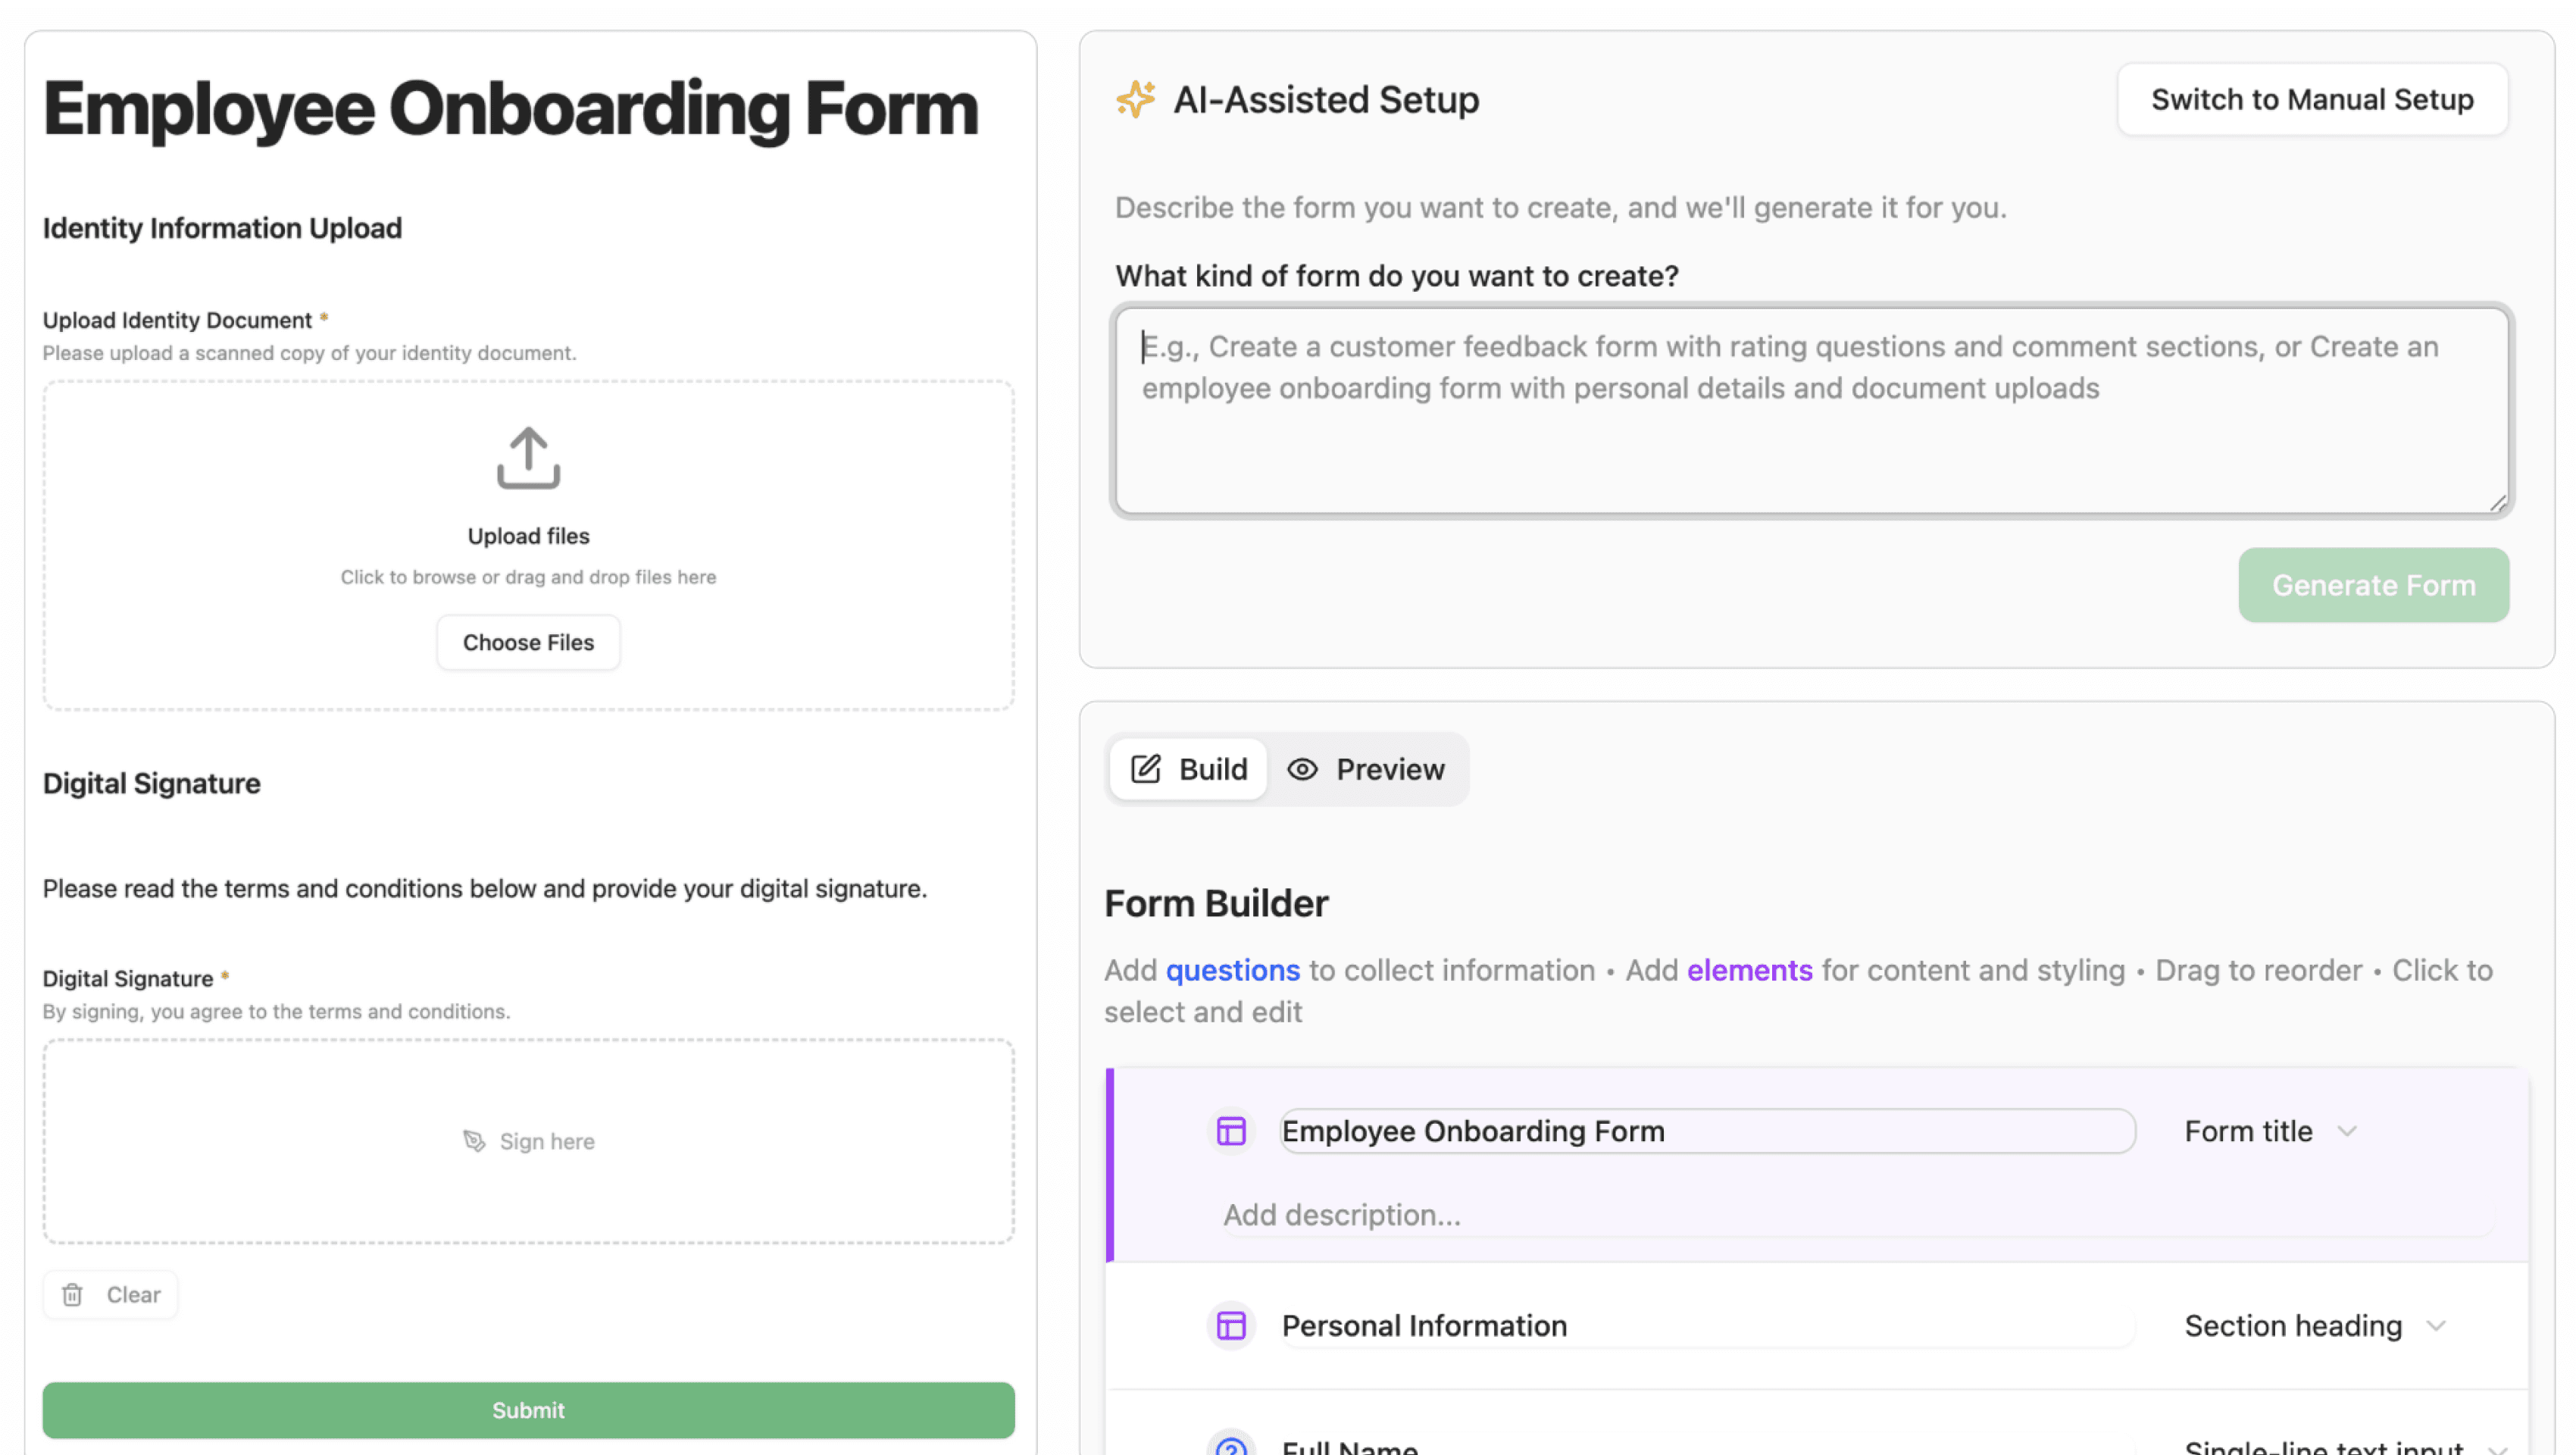Click the eye icon on the Preview tab

[x=1303, y=769]
